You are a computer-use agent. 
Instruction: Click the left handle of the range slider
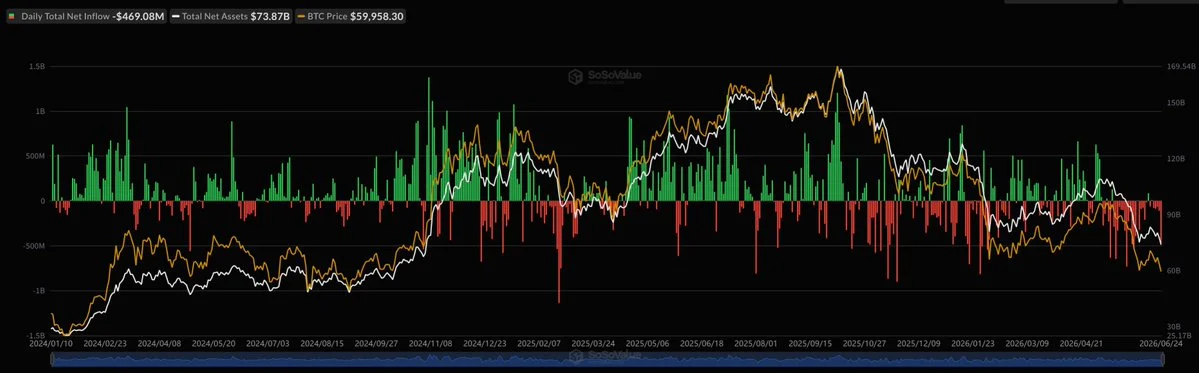[x=53, y=359]
